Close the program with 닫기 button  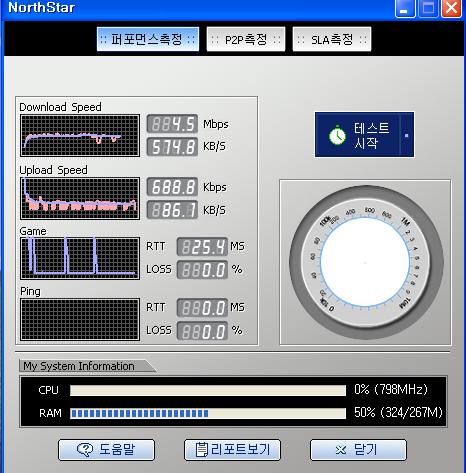358,450
